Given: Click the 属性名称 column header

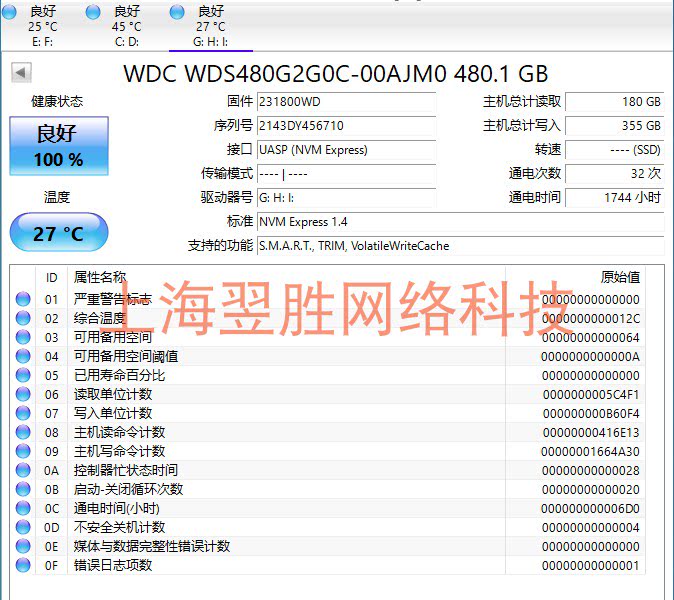Looking at the screenshot, I should [286, 278].
